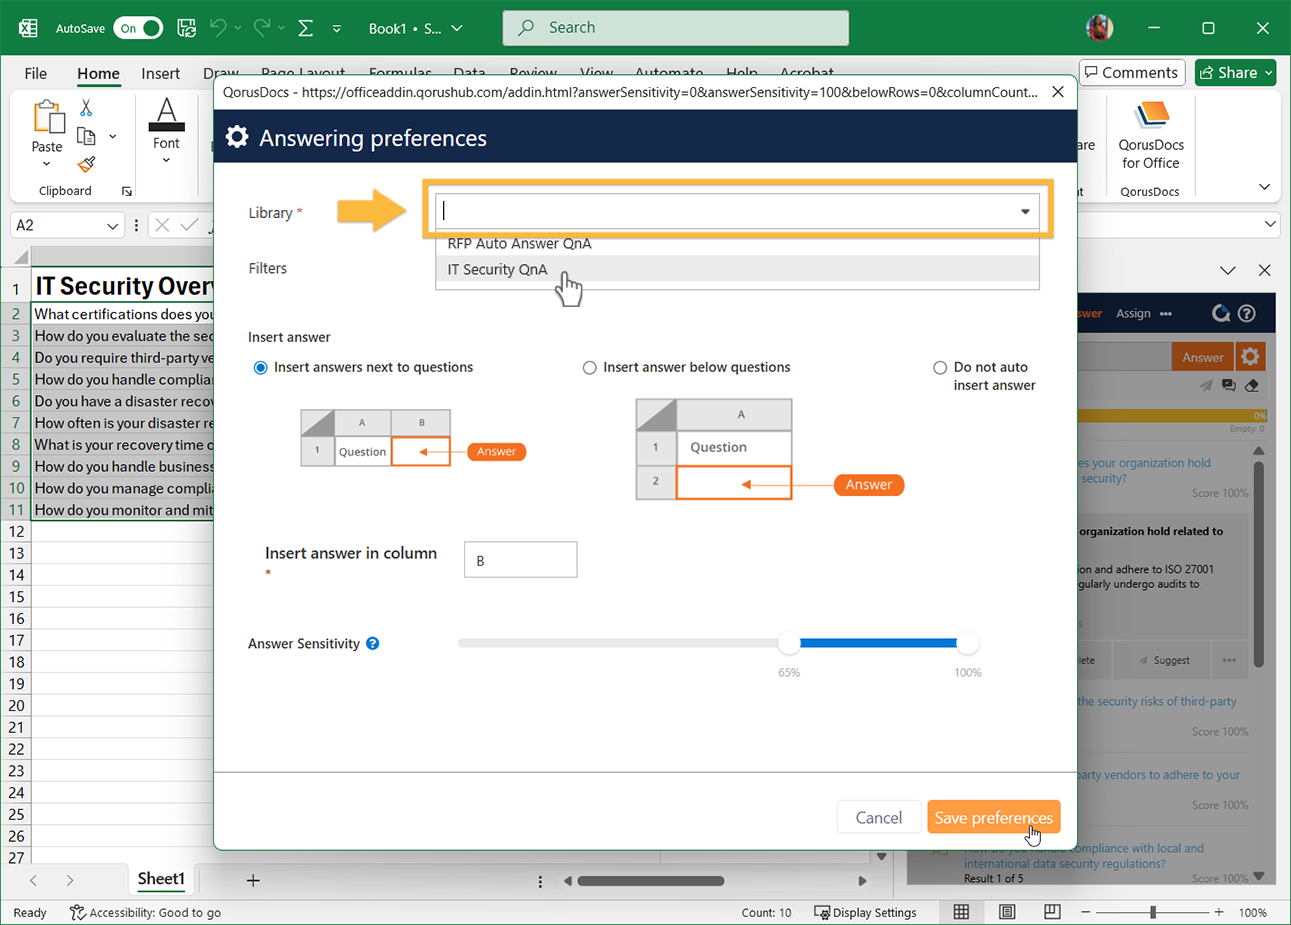The image size is (1291, 925).
Task: Select Do not auto insert answer
Action: (x=940, y=368)
